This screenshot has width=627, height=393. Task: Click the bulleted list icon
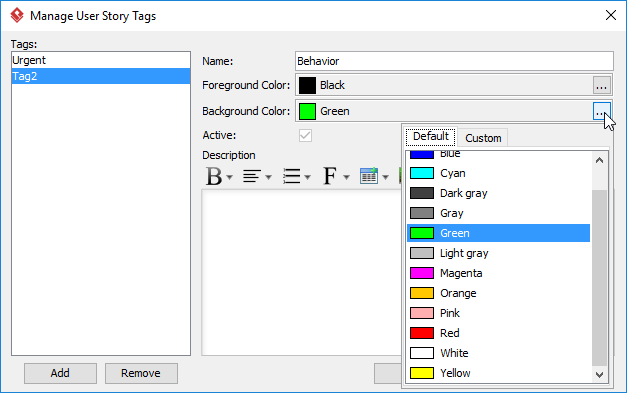291,176
